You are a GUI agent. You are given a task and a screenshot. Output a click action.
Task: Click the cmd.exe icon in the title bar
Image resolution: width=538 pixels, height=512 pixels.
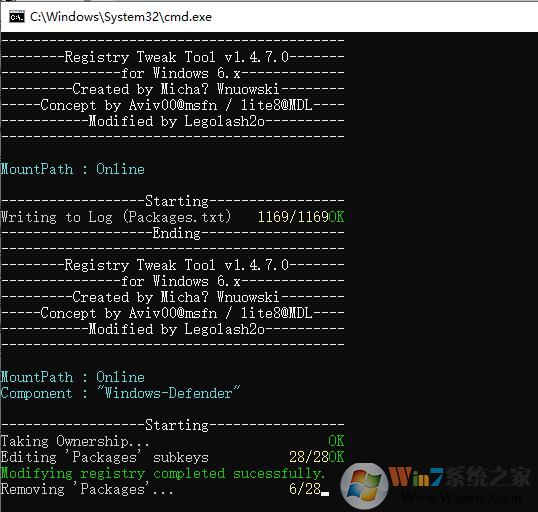tap(17, 17)
